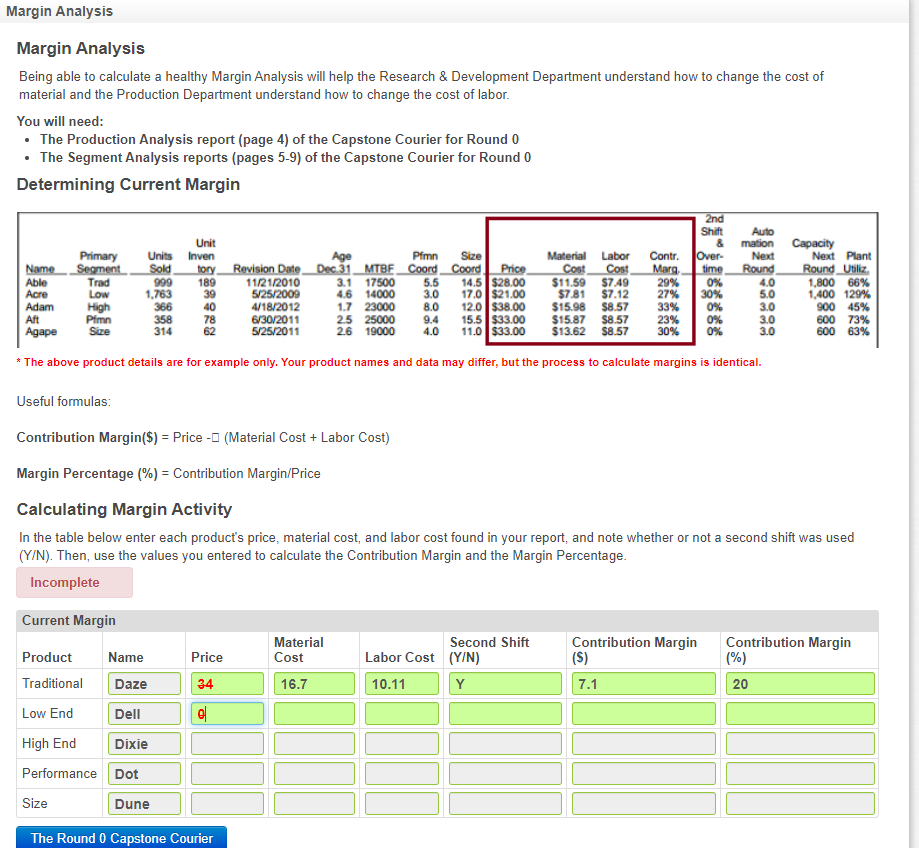
Task: Click the Dune contribution margin dollar field
Action: [x=642, y=803]
